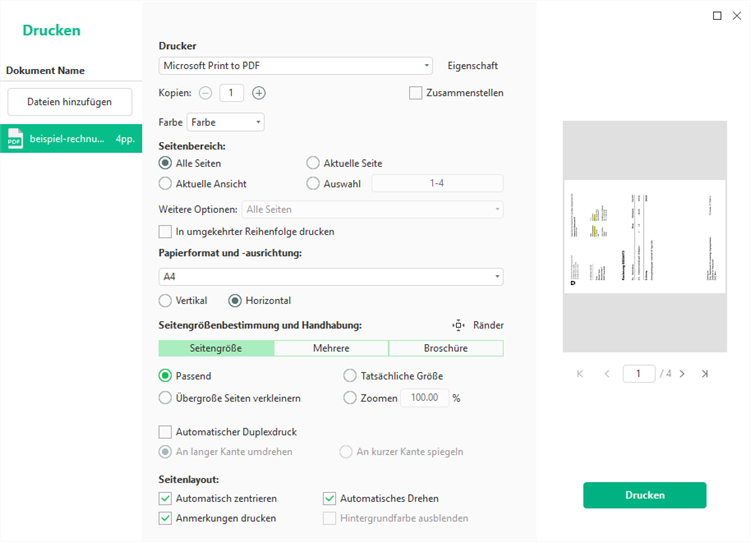Image resolution: width=750 pixels, height=542 pixels.
Task: Select the Auswahl radio button
Action: click(313, 184)
